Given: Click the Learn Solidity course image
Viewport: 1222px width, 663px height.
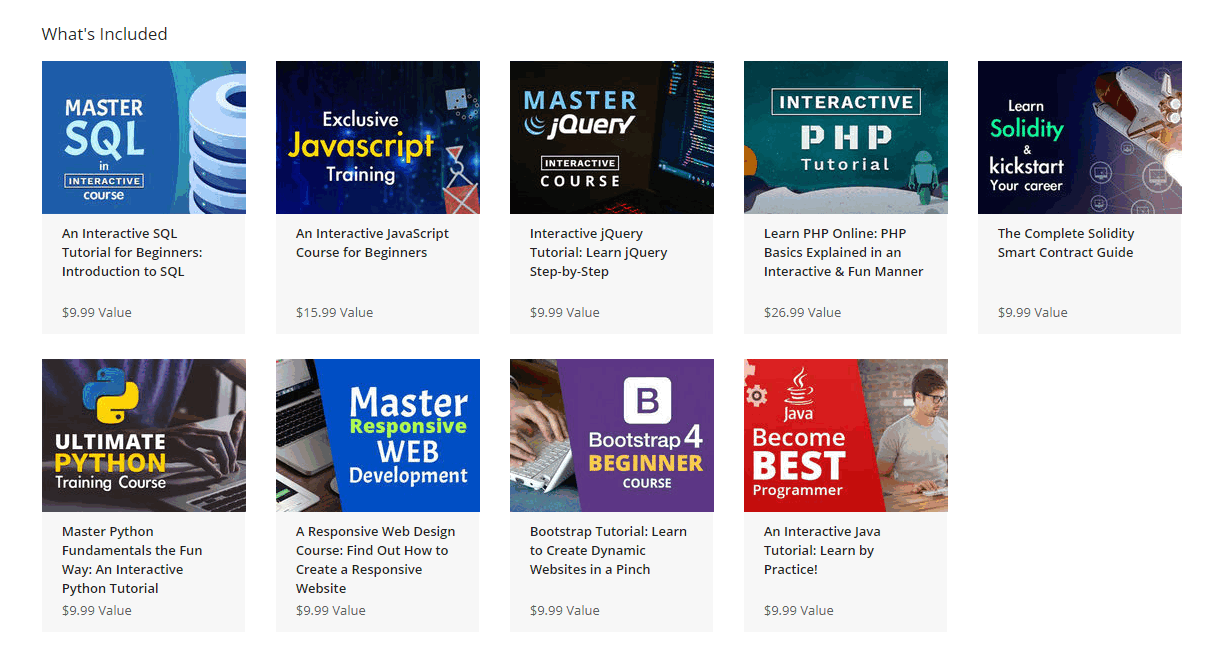Looking at the screenshot, I should [x=1079, y=137].
